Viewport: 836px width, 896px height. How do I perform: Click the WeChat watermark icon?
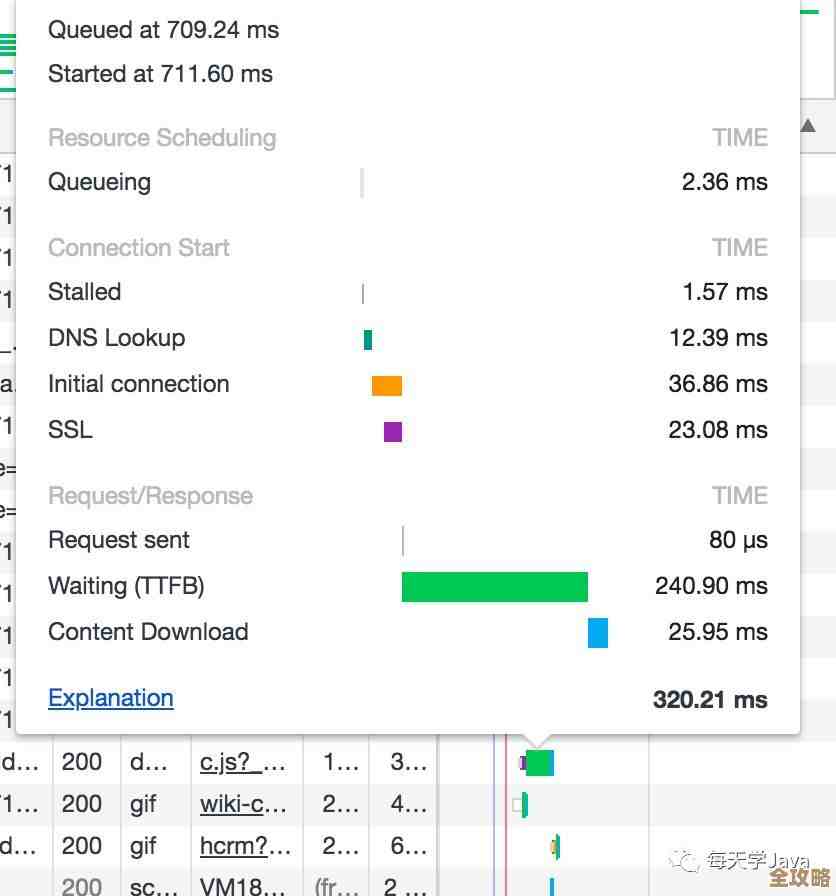click(685, 861)
